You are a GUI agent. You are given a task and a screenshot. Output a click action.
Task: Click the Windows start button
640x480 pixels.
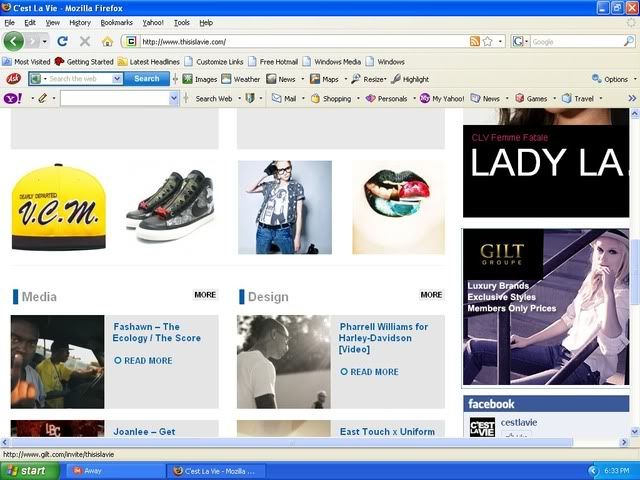point(29,471)
